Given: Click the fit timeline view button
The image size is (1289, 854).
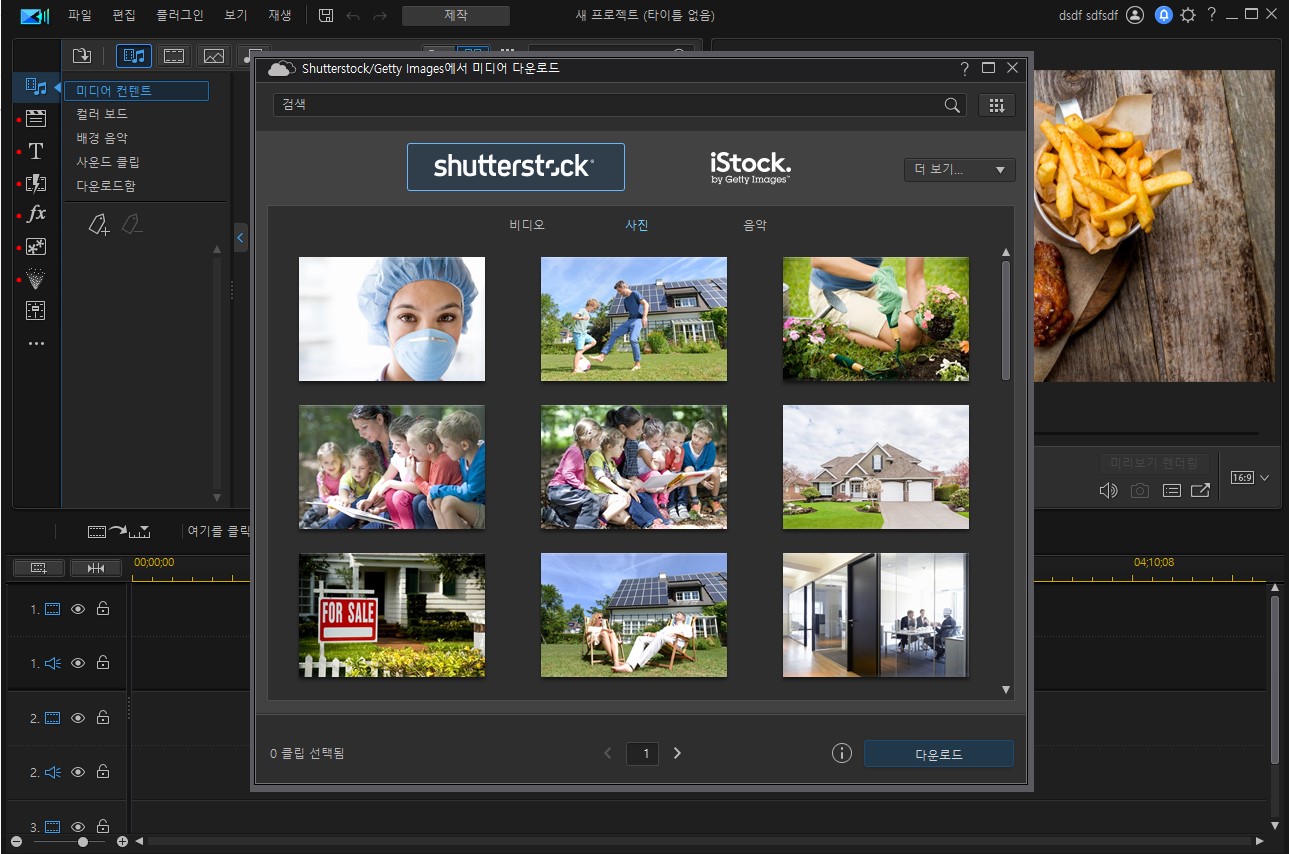Looking at the screenshot, I should (x=96, y=568).
